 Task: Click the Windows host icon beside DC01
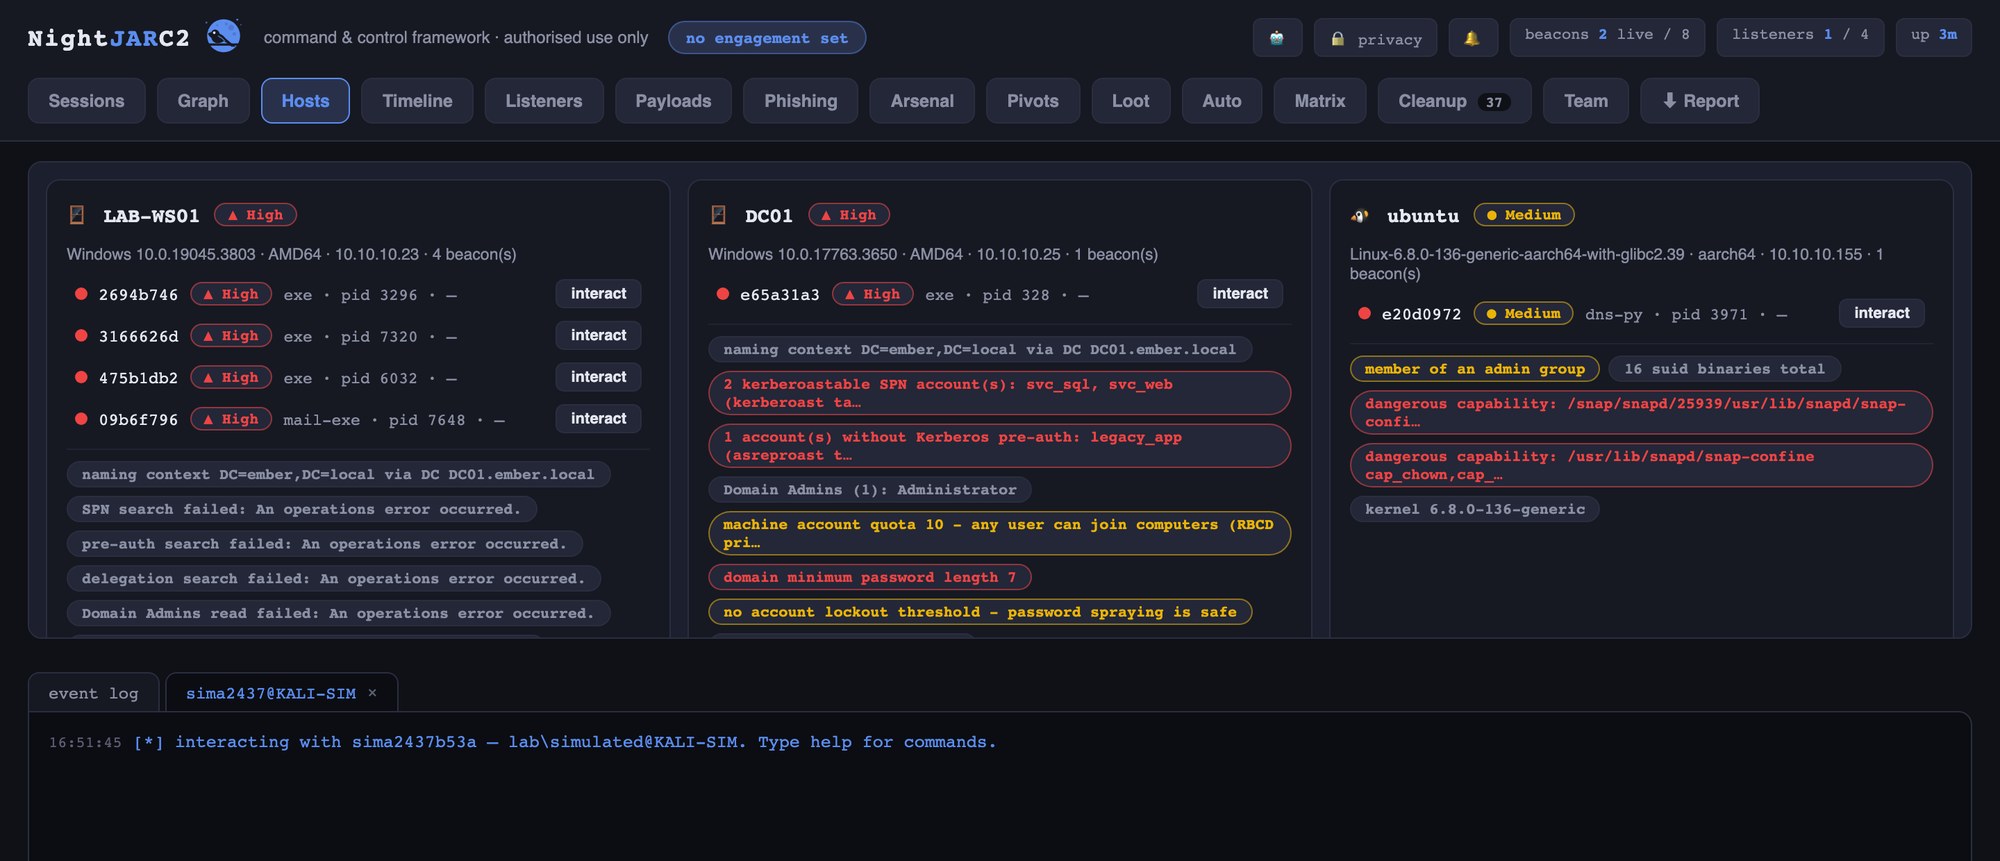718,215
